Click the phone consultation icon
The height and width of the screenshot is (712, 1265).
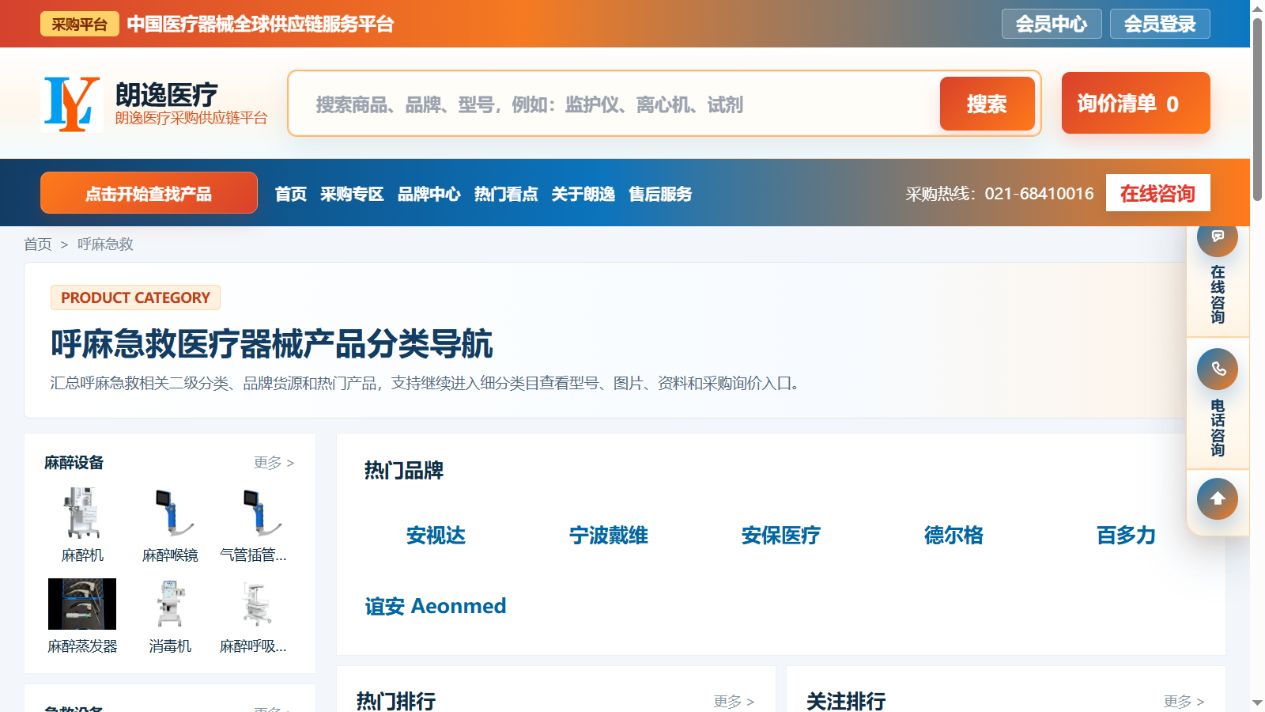tap(1217, 369)
